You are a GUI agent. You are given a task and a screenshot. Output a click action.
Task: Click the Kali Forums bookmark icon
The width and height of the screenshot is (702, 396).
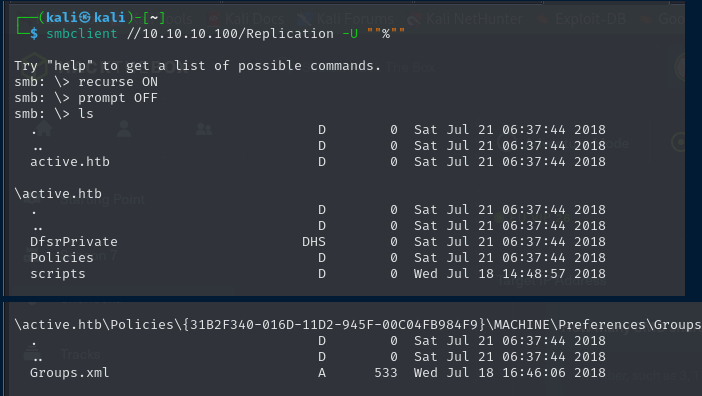click(x=304, y=19)
